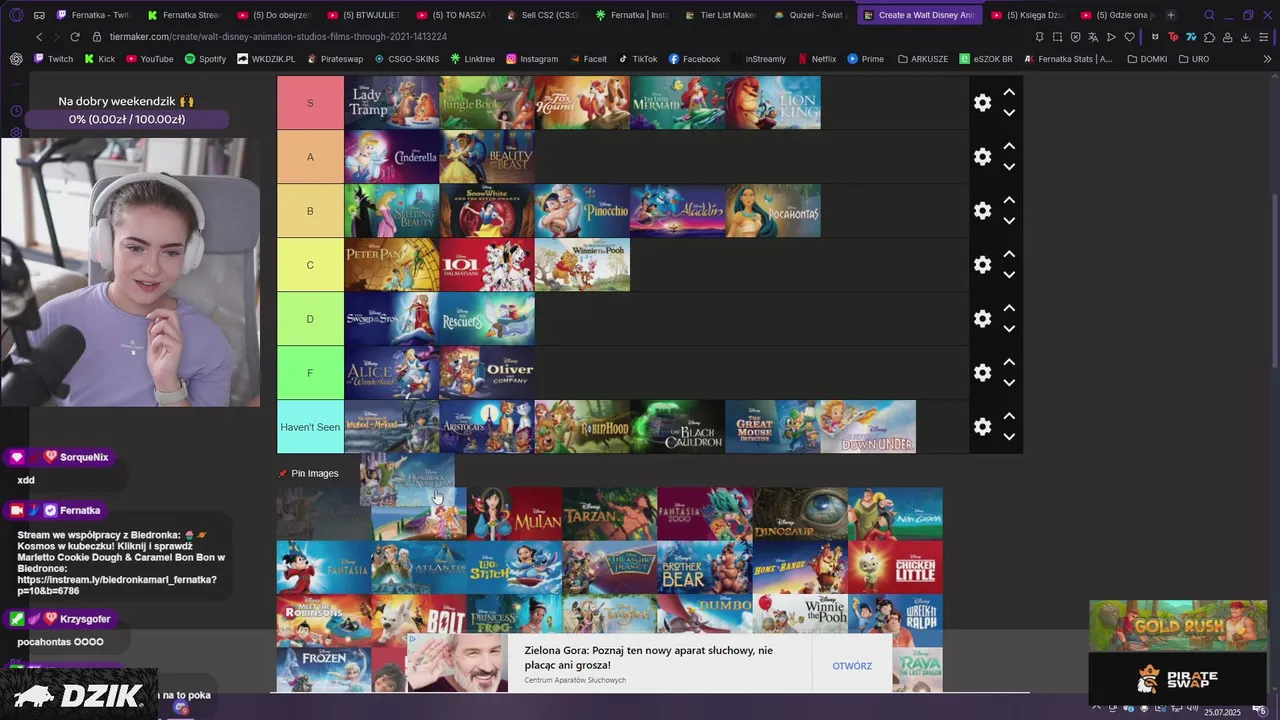The height and width of the screenshot is (720, 1280).
Task: Move A tier row up
Action: (x=1009, y=146)
